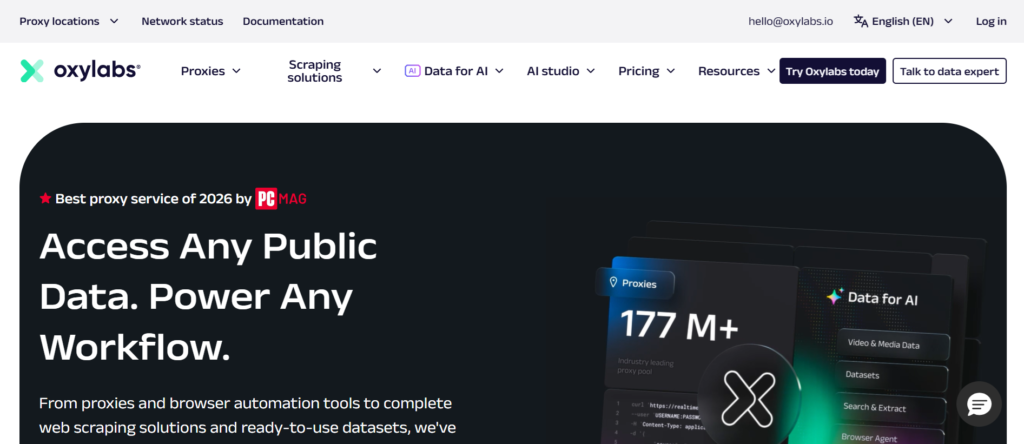
Task: Expand the Scraping solutions menu
Action: pos(334,71)
